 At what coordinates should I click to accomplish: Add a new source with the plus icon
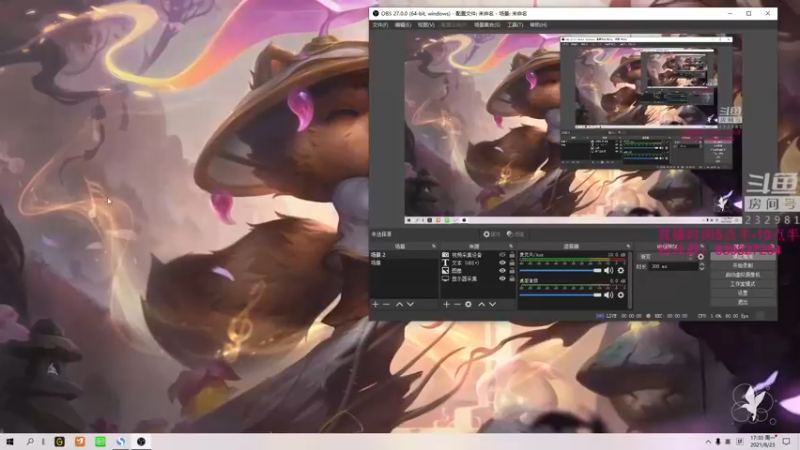(x=446, y=304)
